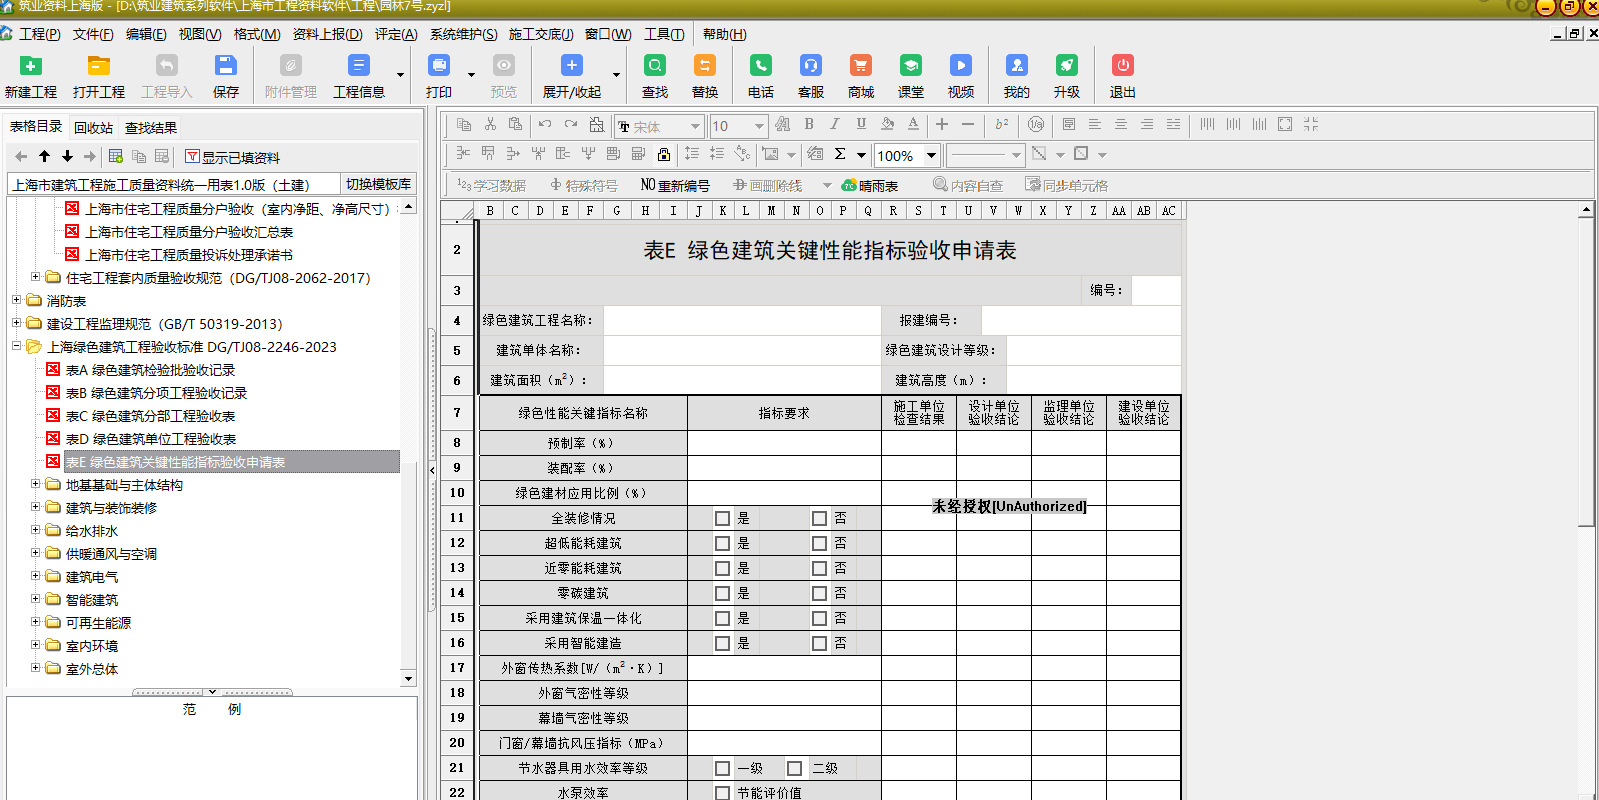Click the 打印 print icon
Screen dimensions: 1599x800
coord(439,67)
